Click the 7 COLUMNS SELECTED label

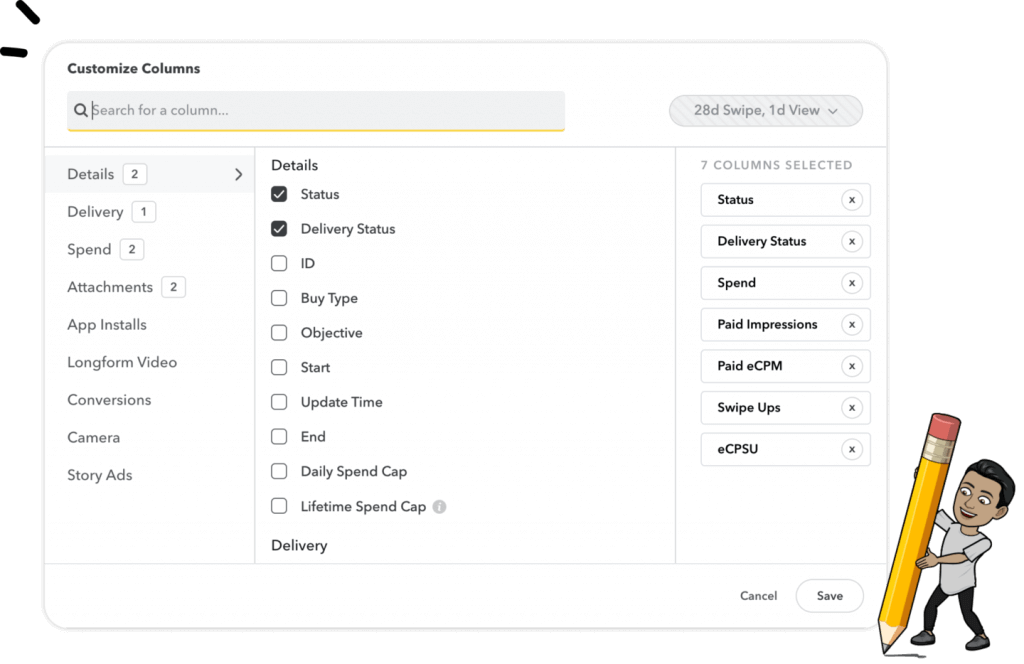point(776,165)
